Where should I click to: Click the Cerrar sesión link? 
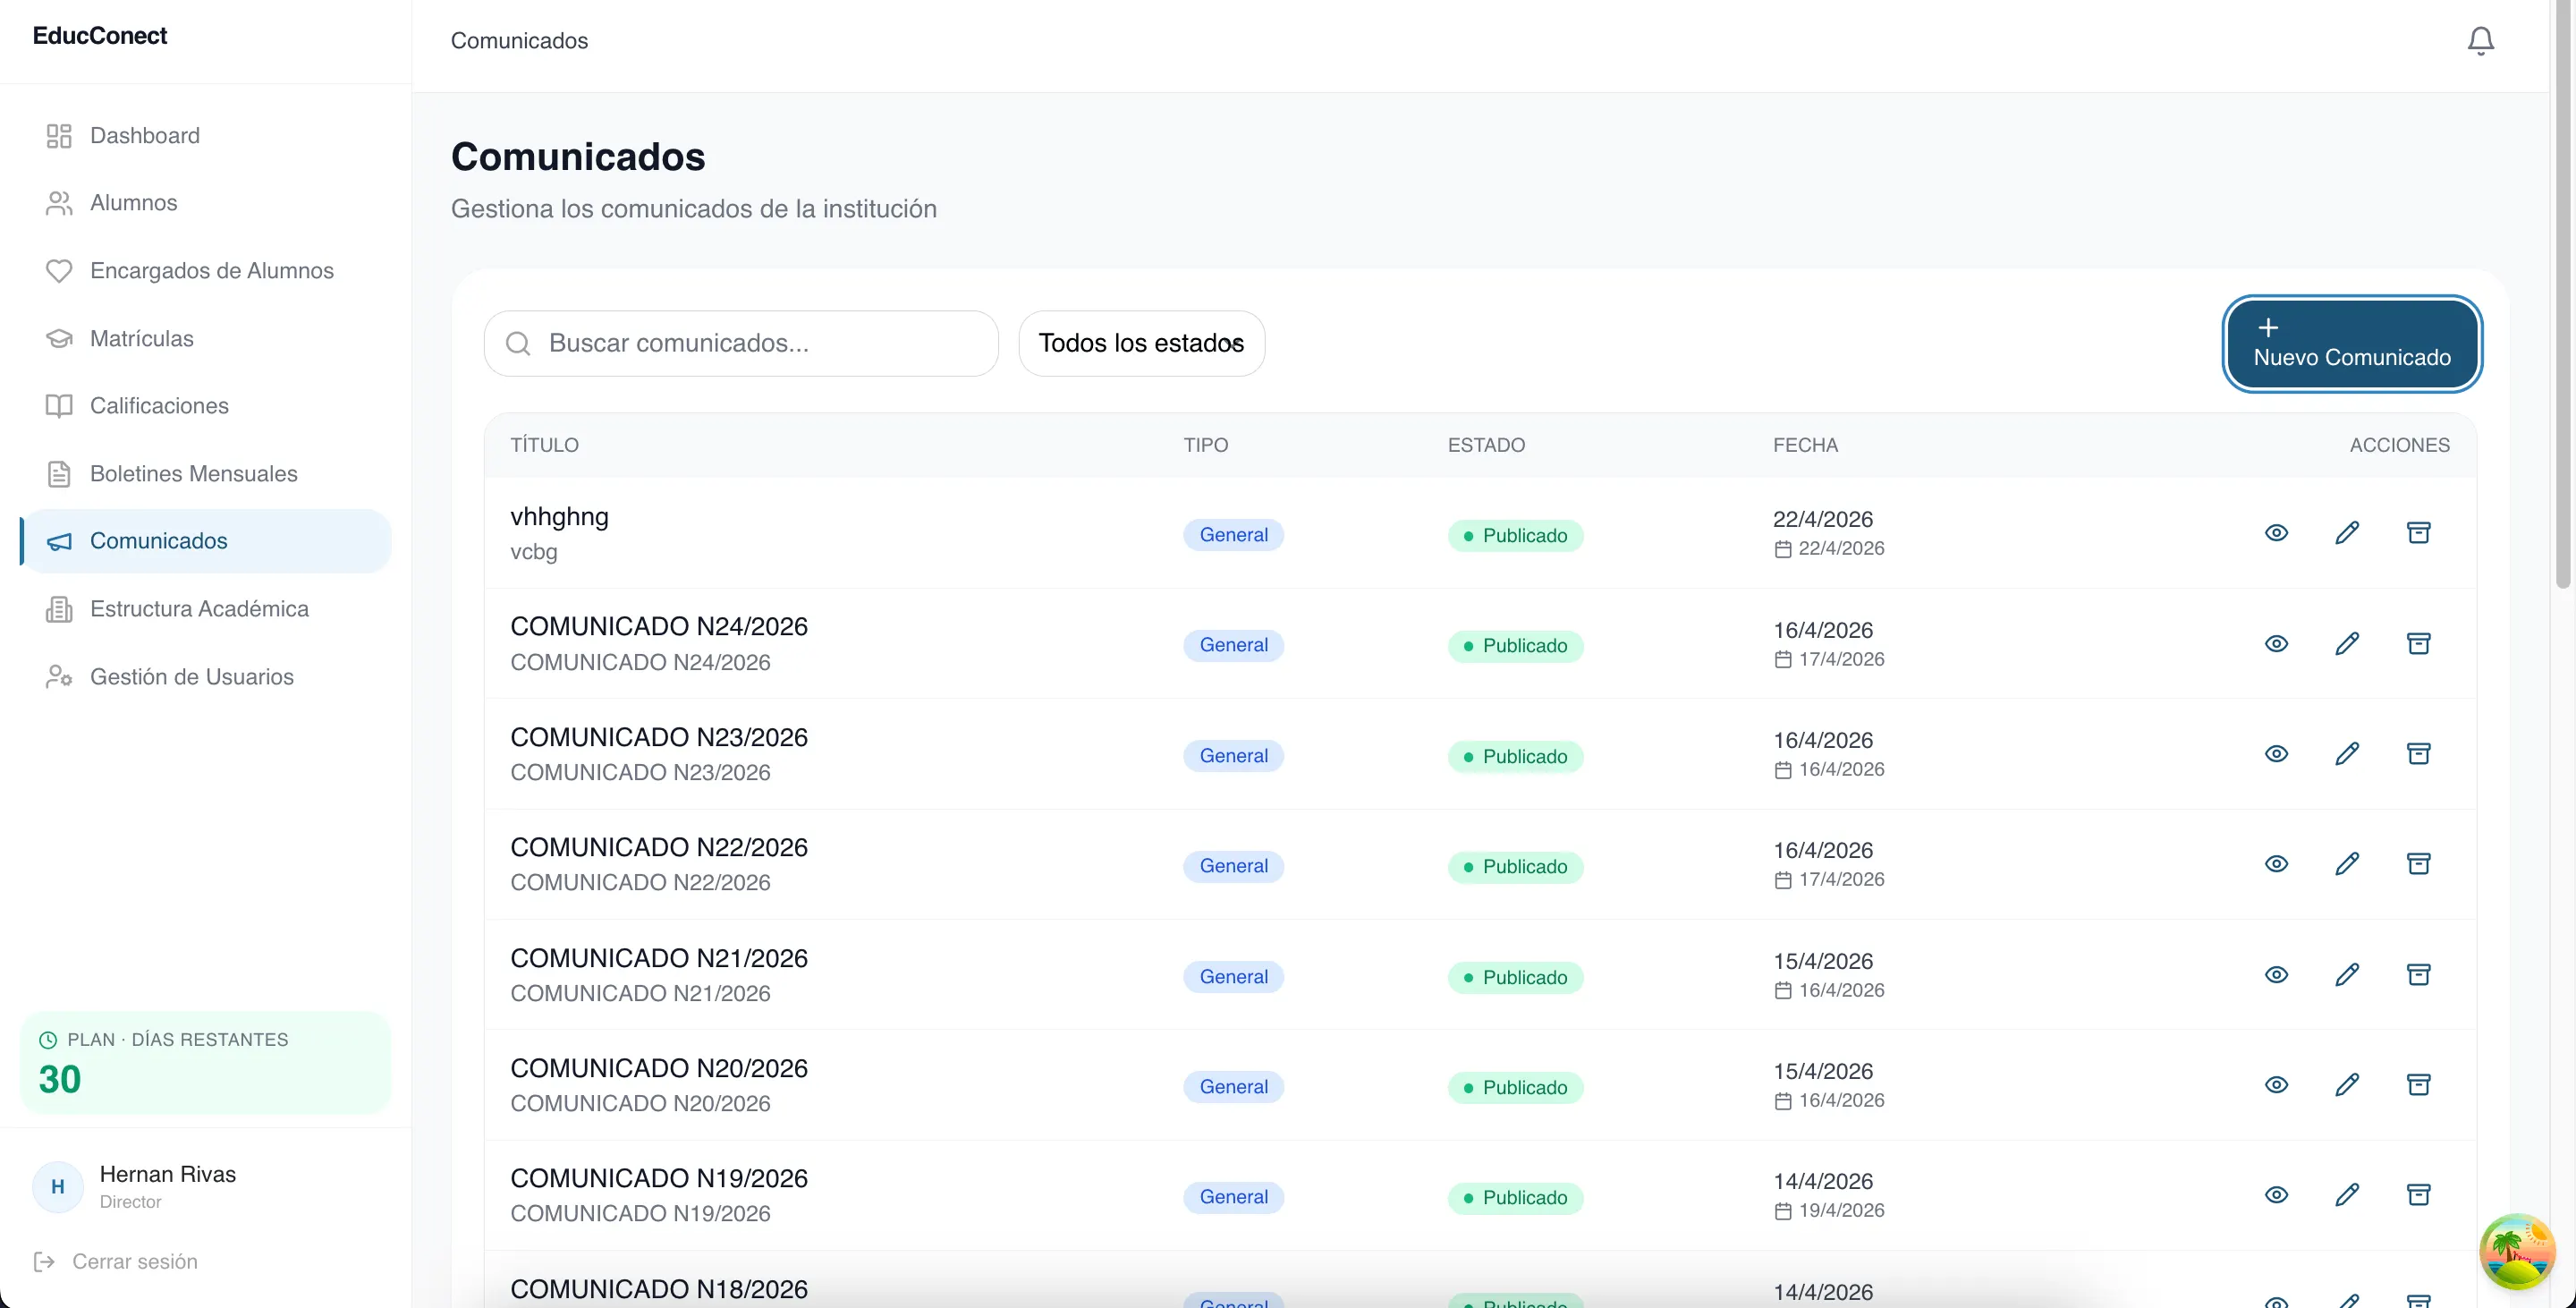click(134, 1262)
